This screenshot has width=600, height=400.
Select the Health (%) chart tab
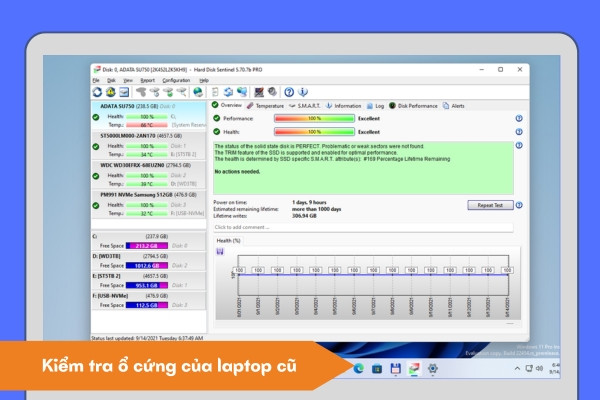(228, 240)
